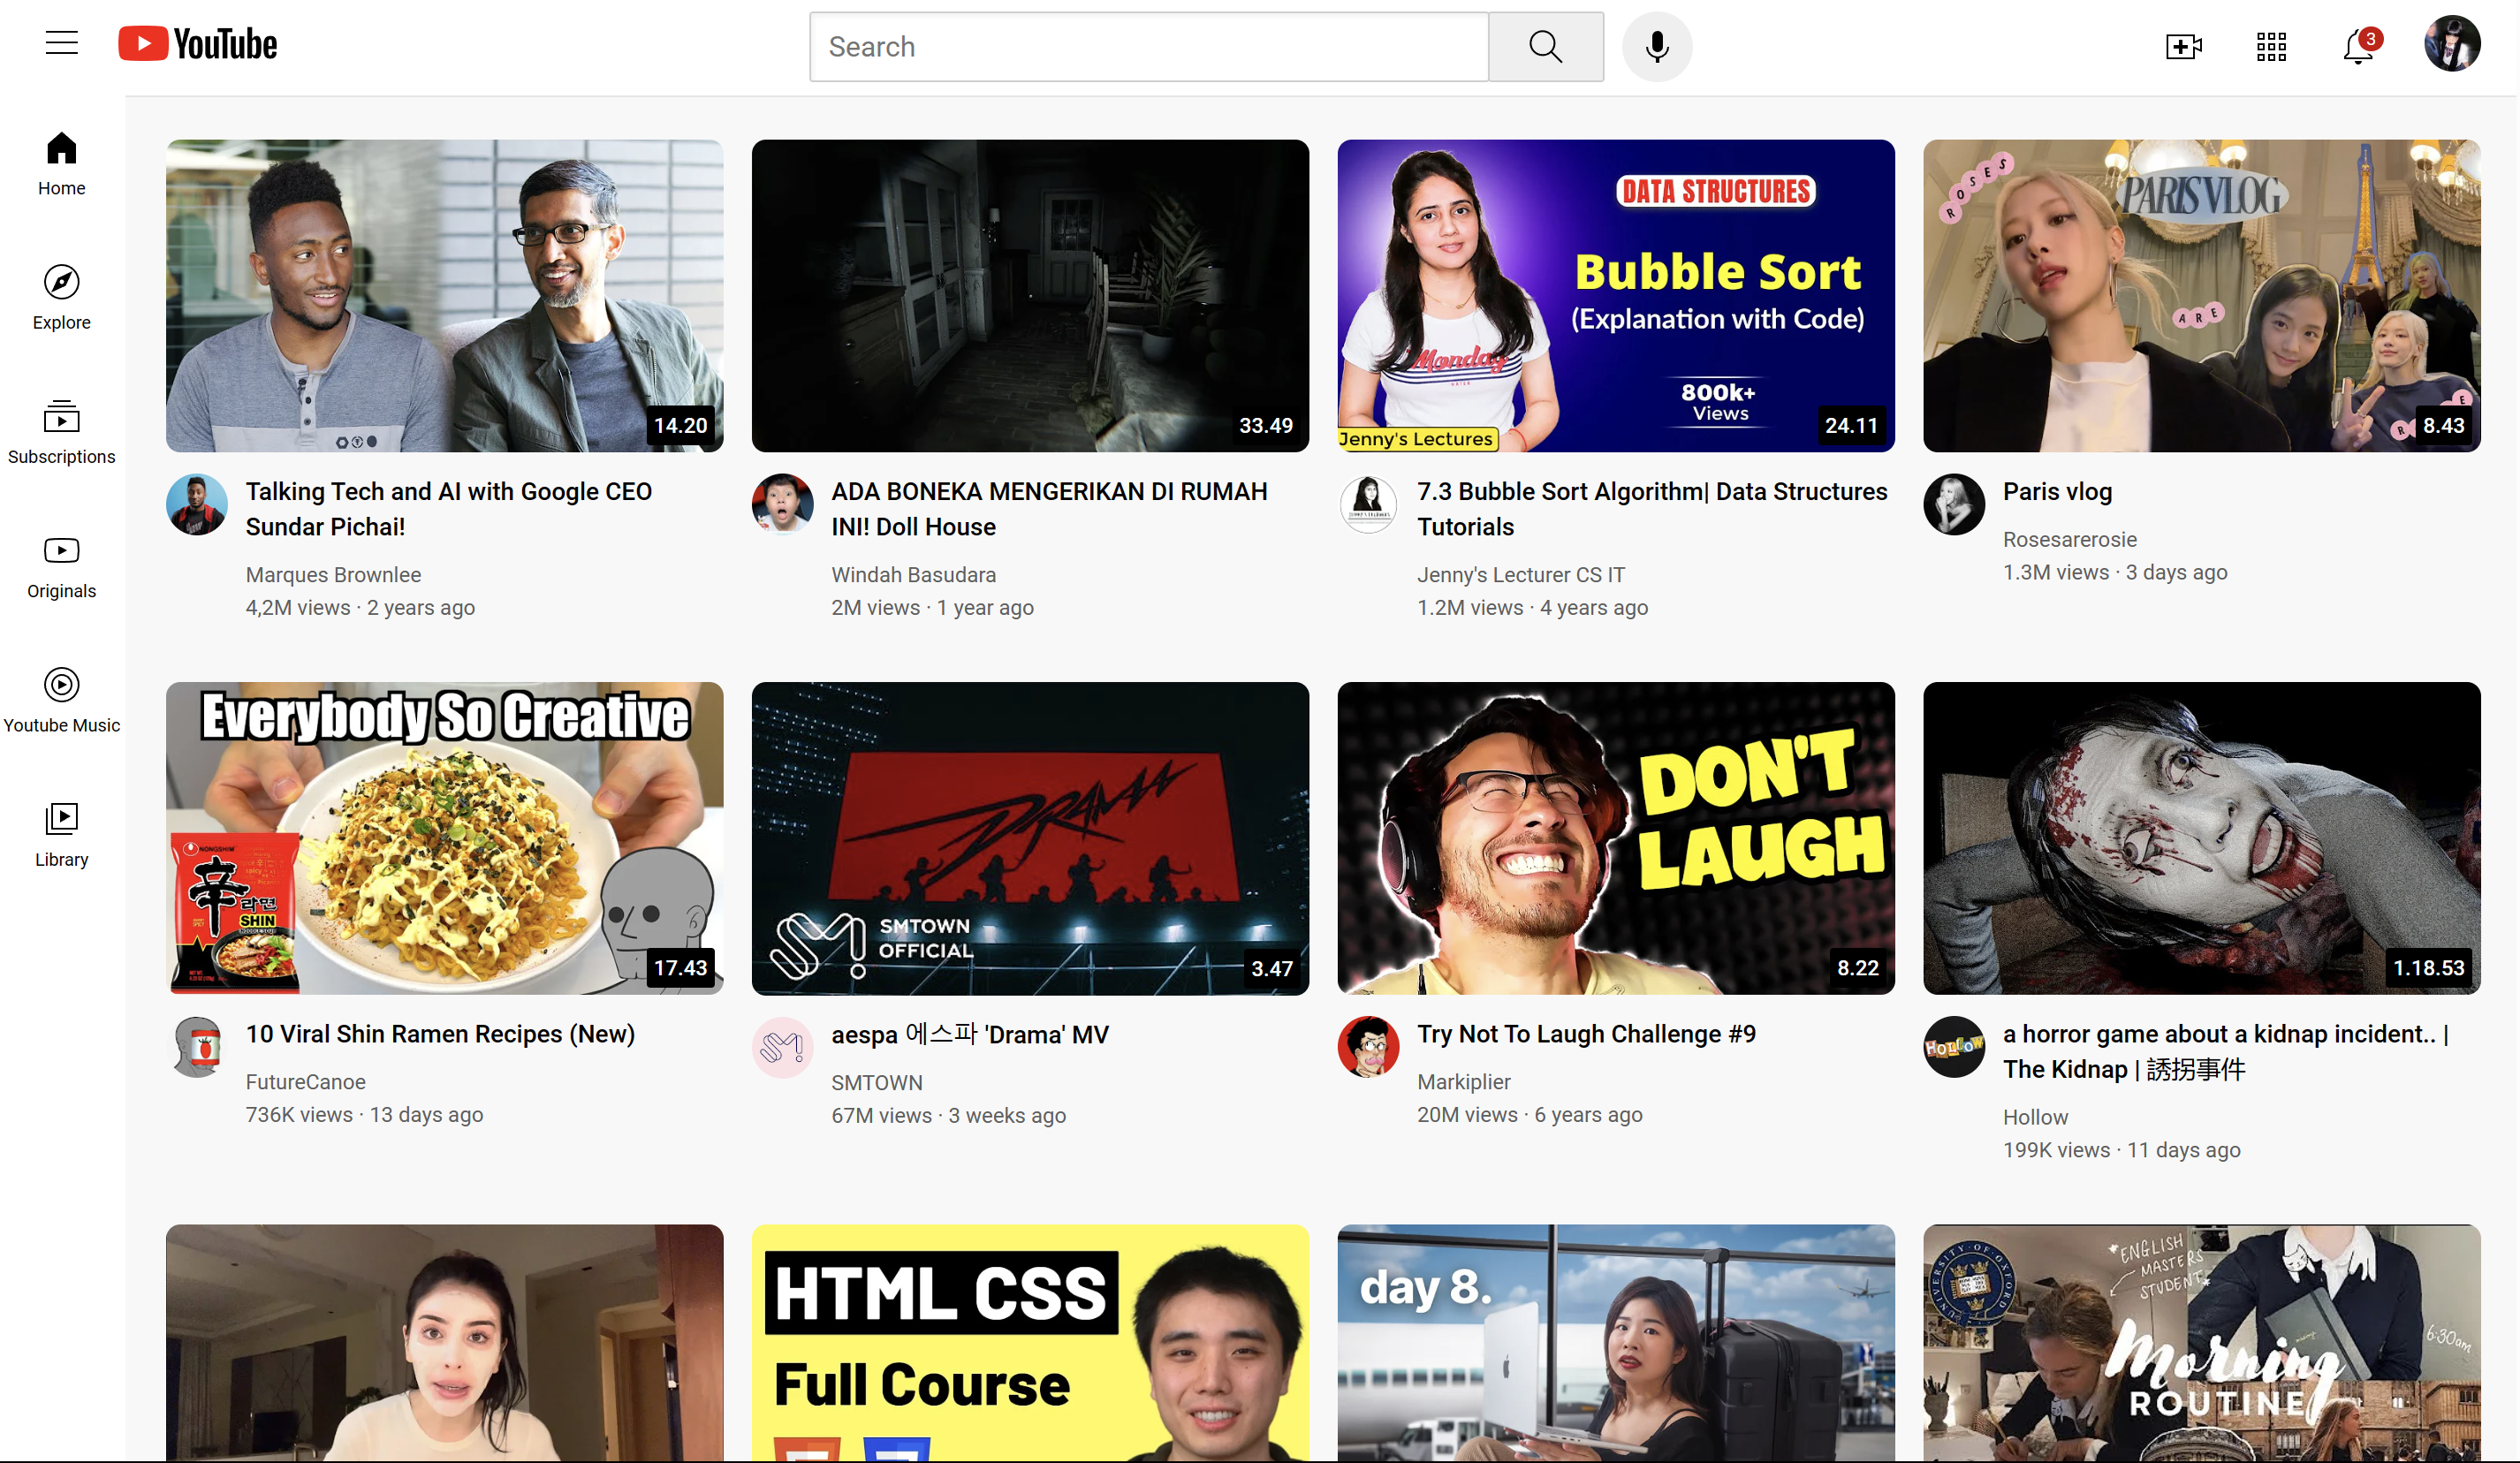Open FutureCanoe channel avatar

click(197, 1047)
